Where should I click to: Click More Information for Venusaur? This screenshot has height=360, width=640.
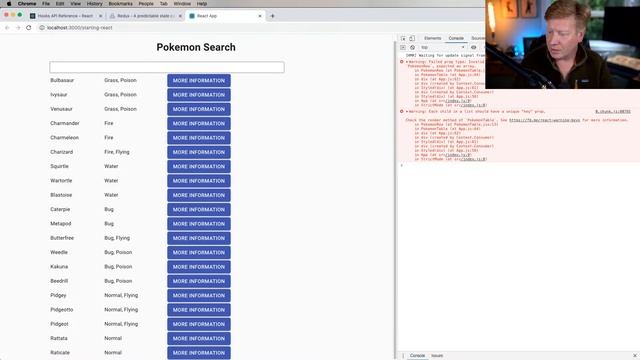coord(199,109)
